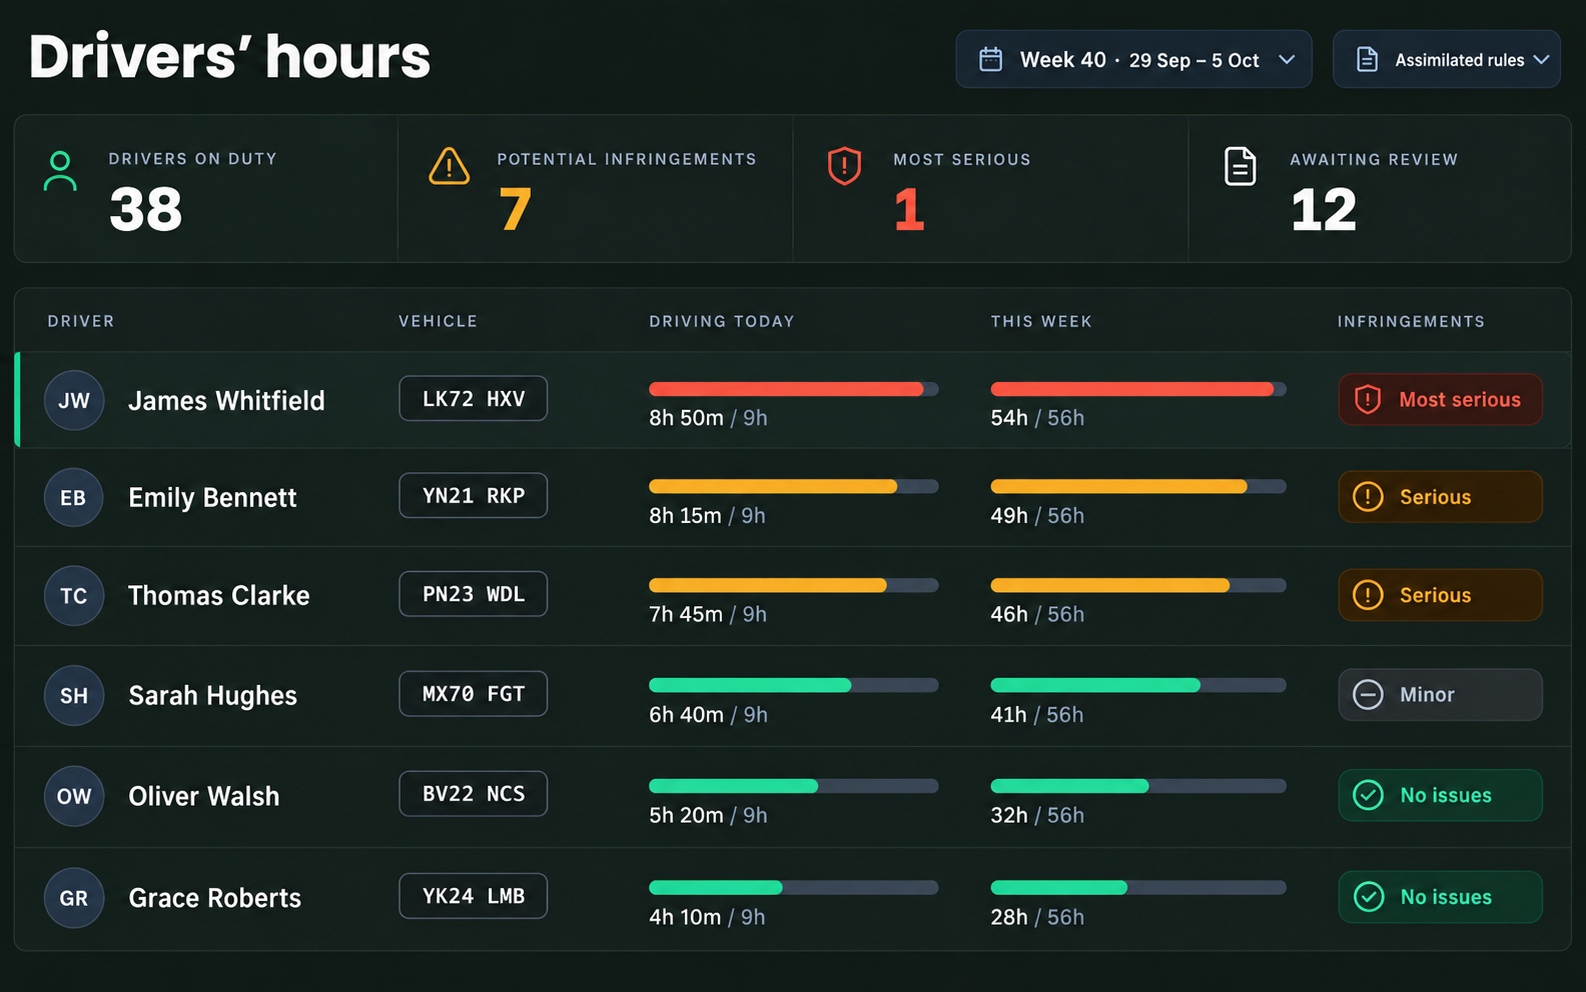
Task: Click the 8h 50m / 9h driving time
Action: pos(708,418)
